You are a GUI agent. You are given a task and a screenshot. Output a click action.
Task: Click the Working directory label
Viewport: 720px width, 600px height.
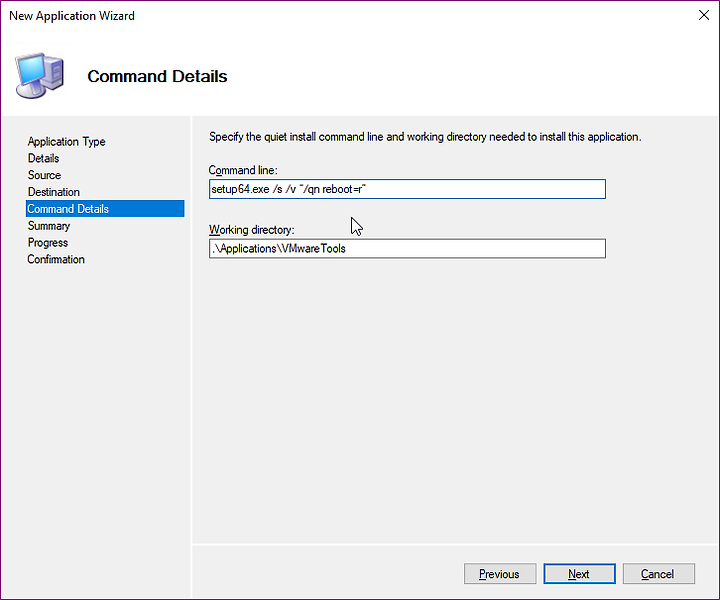pyautogui.click(x=252, y=230)
